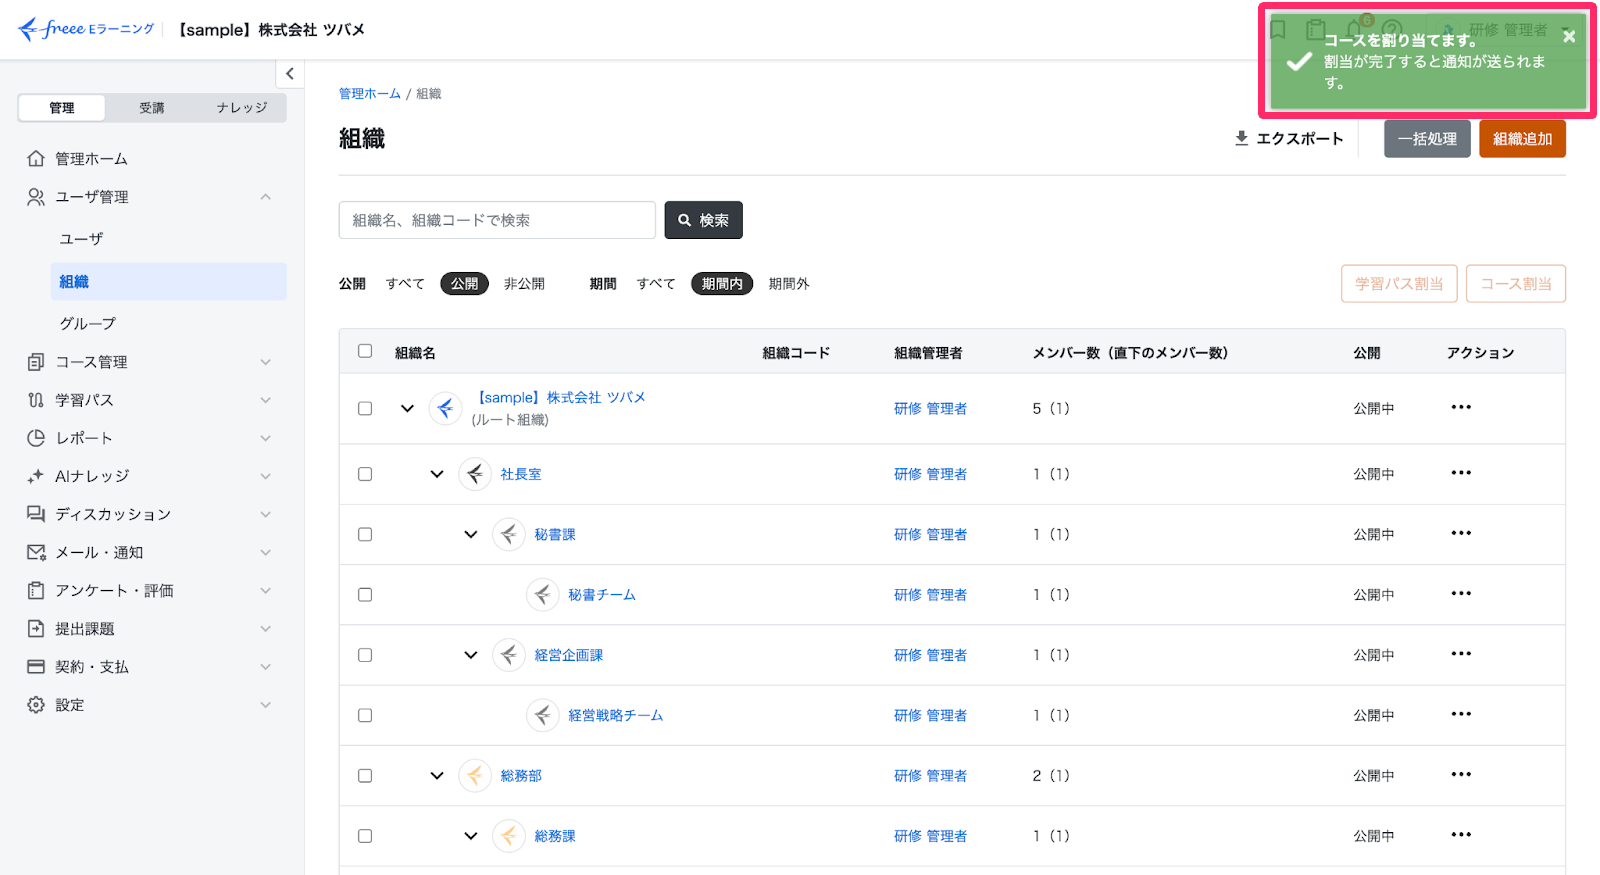The image size is (1600, 875).
Task: Focus the 組織名、組織コードで検索 field
Action: (497, 220)
